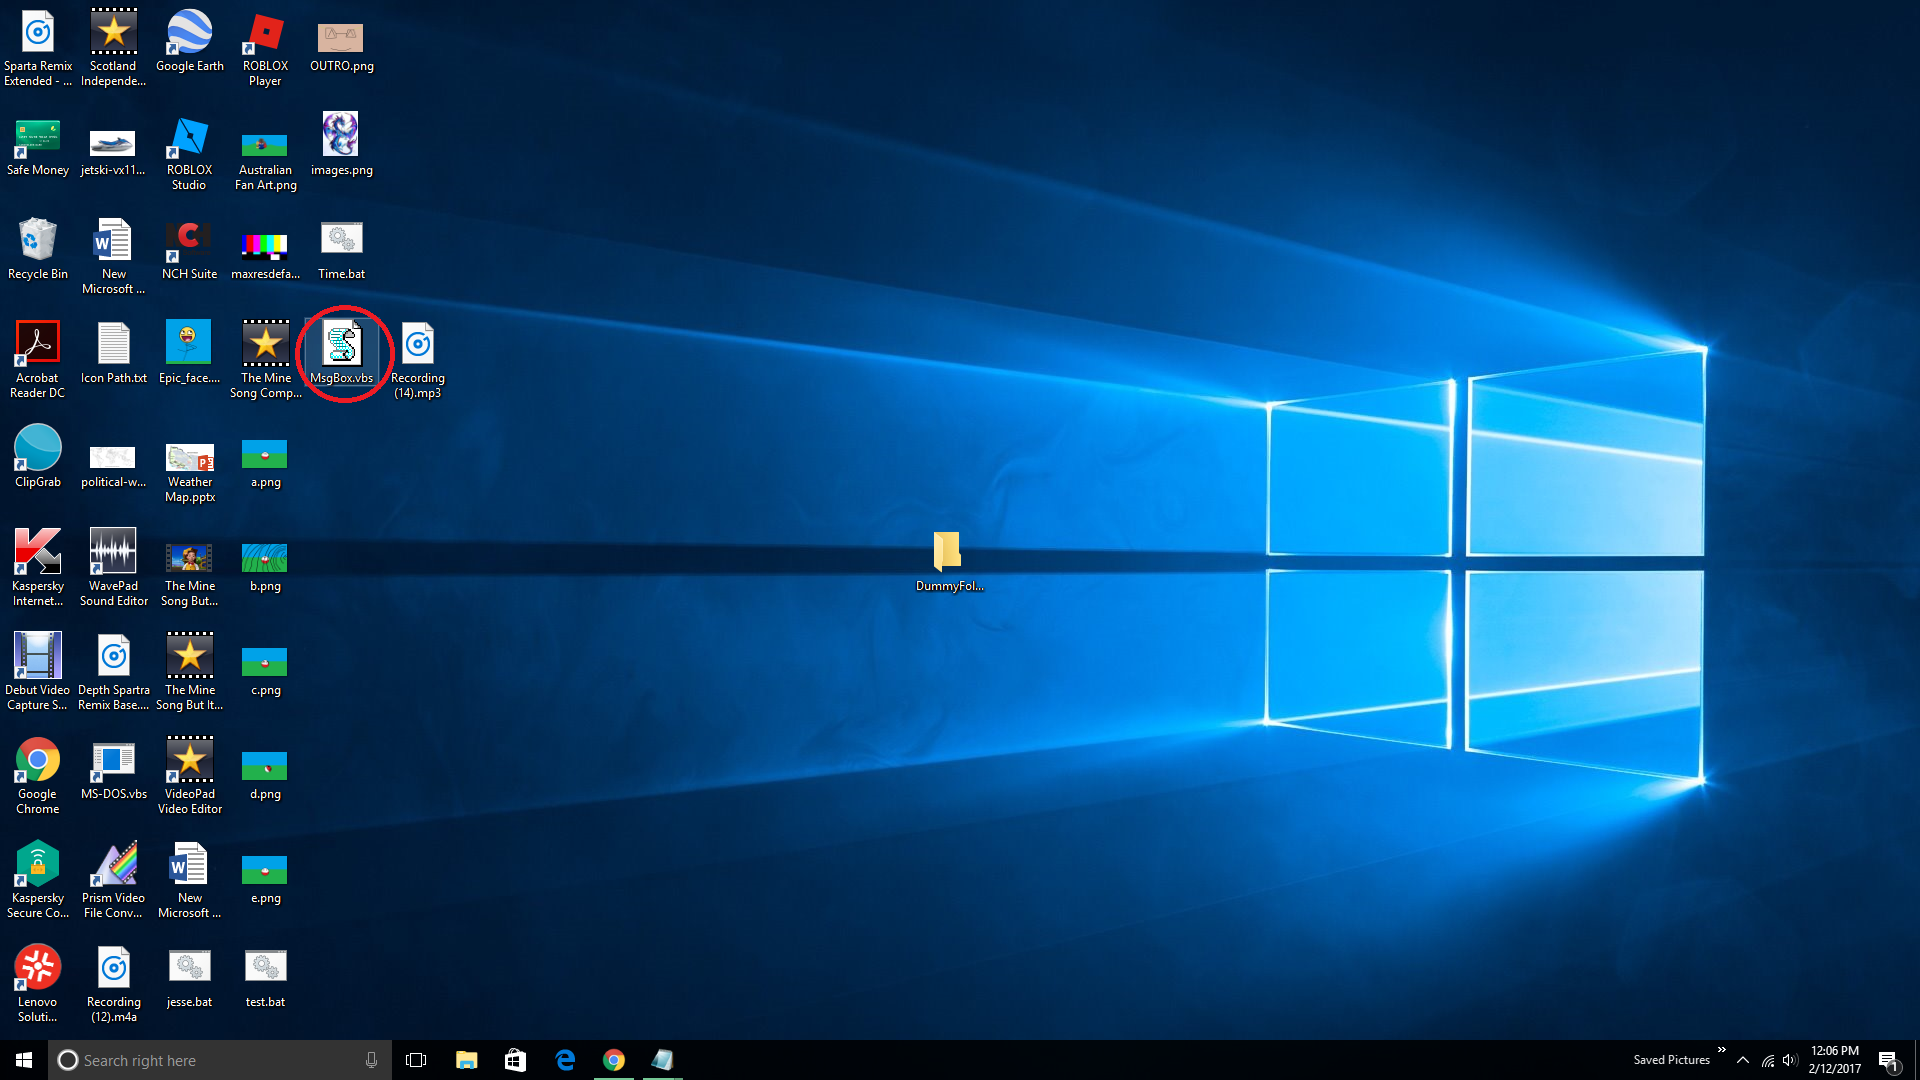Select the MsgBox.vbs script file

pos(342,354)
